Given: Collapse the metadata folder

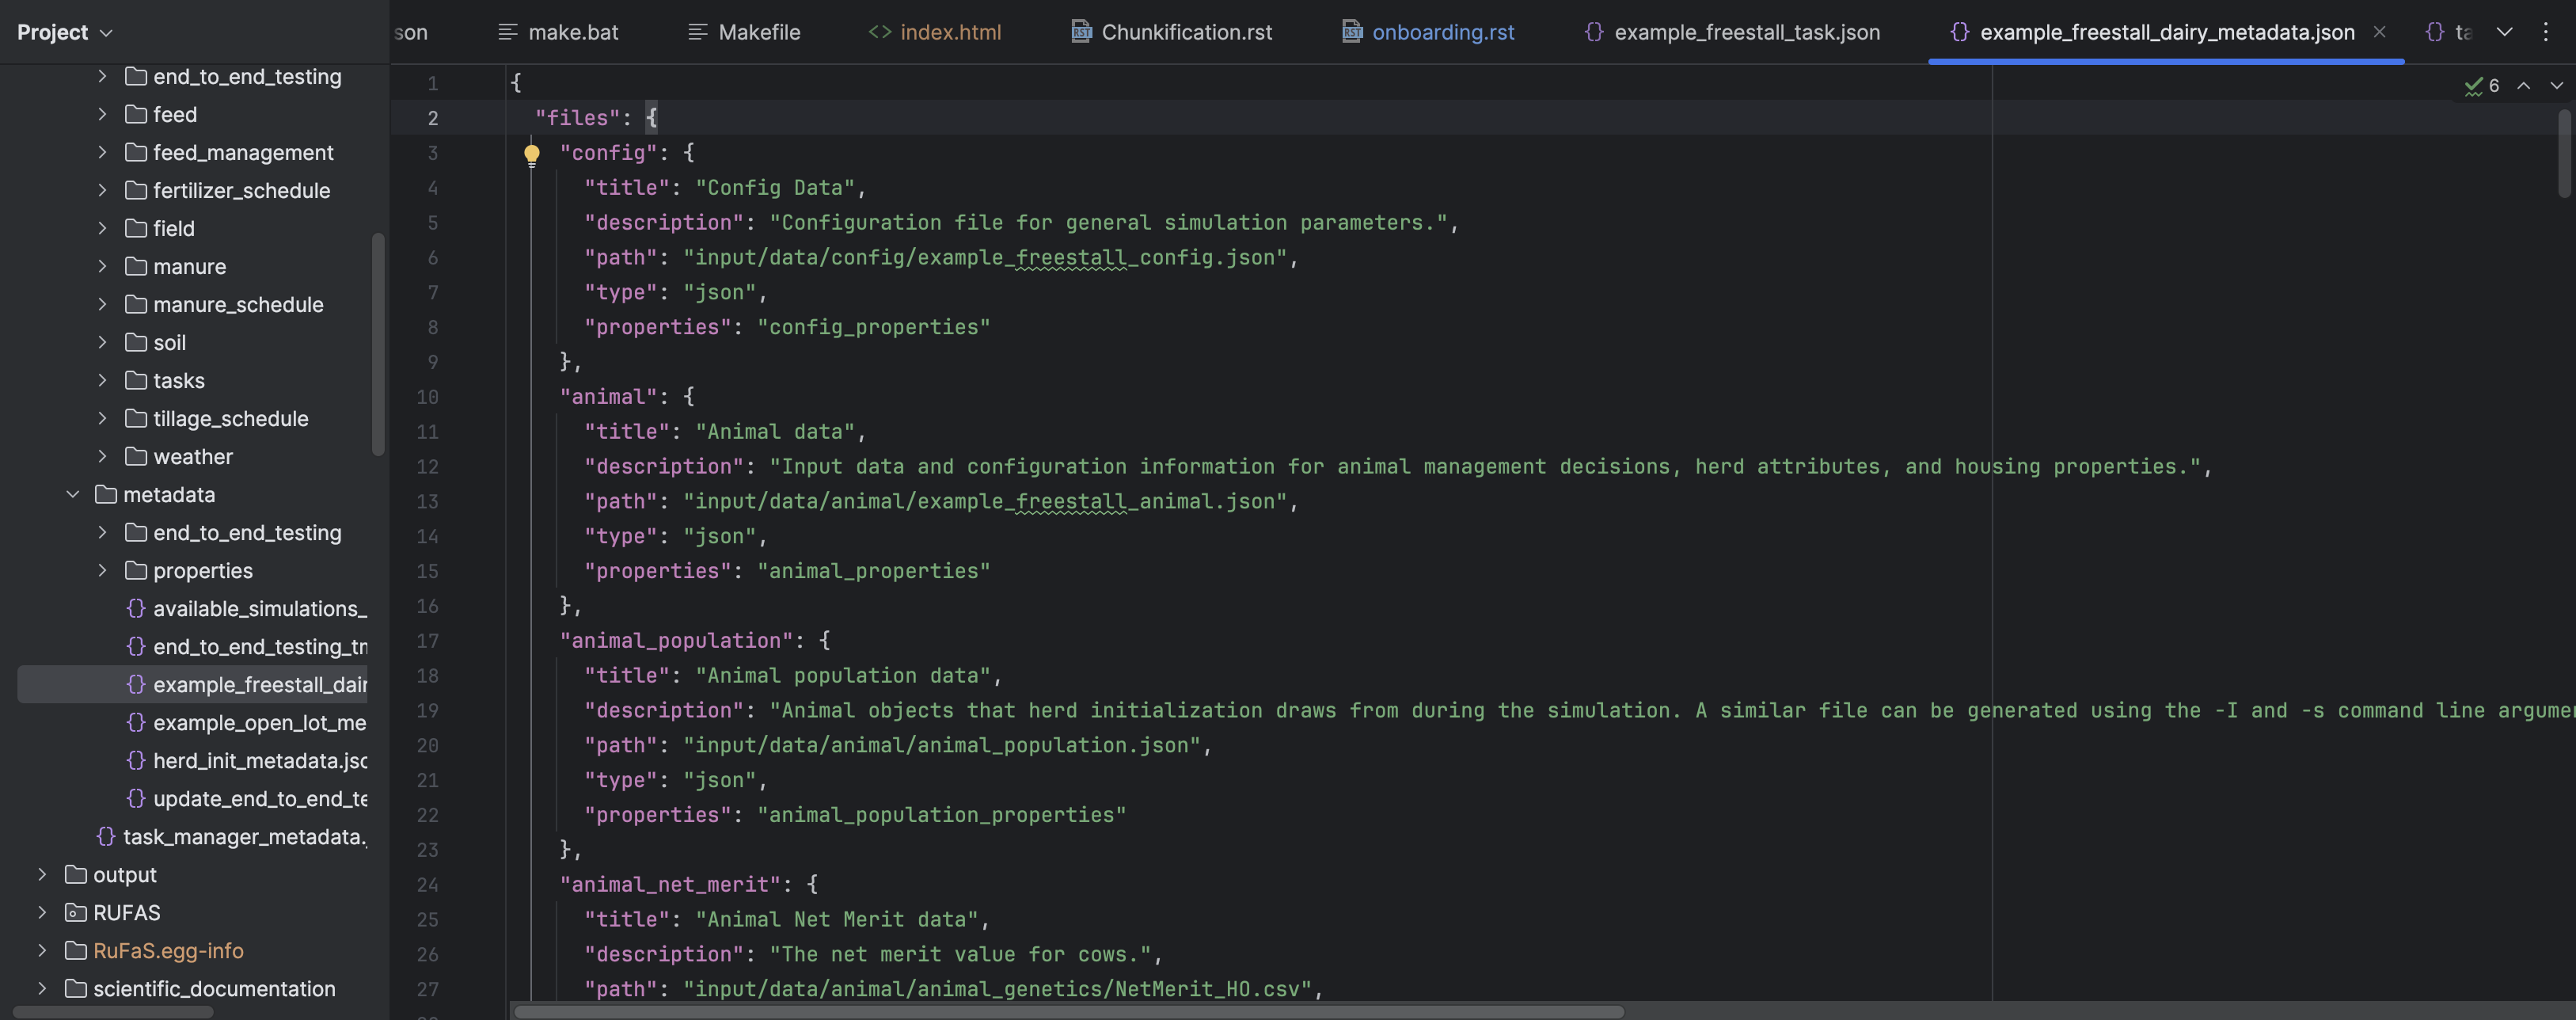Looking at the screenshot, I should click(x=72, y=495).
